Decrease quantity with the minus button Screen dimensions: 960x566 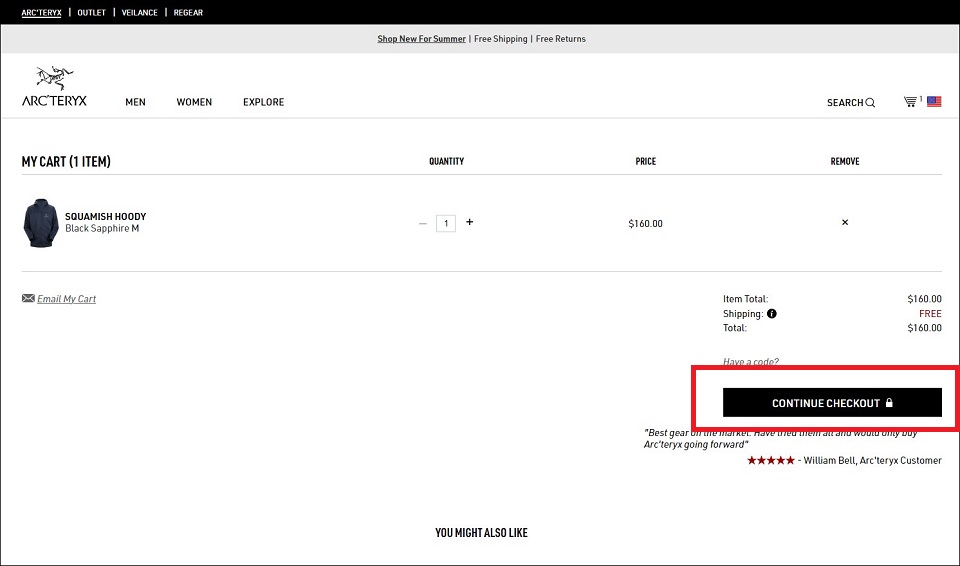pos(422,224)
